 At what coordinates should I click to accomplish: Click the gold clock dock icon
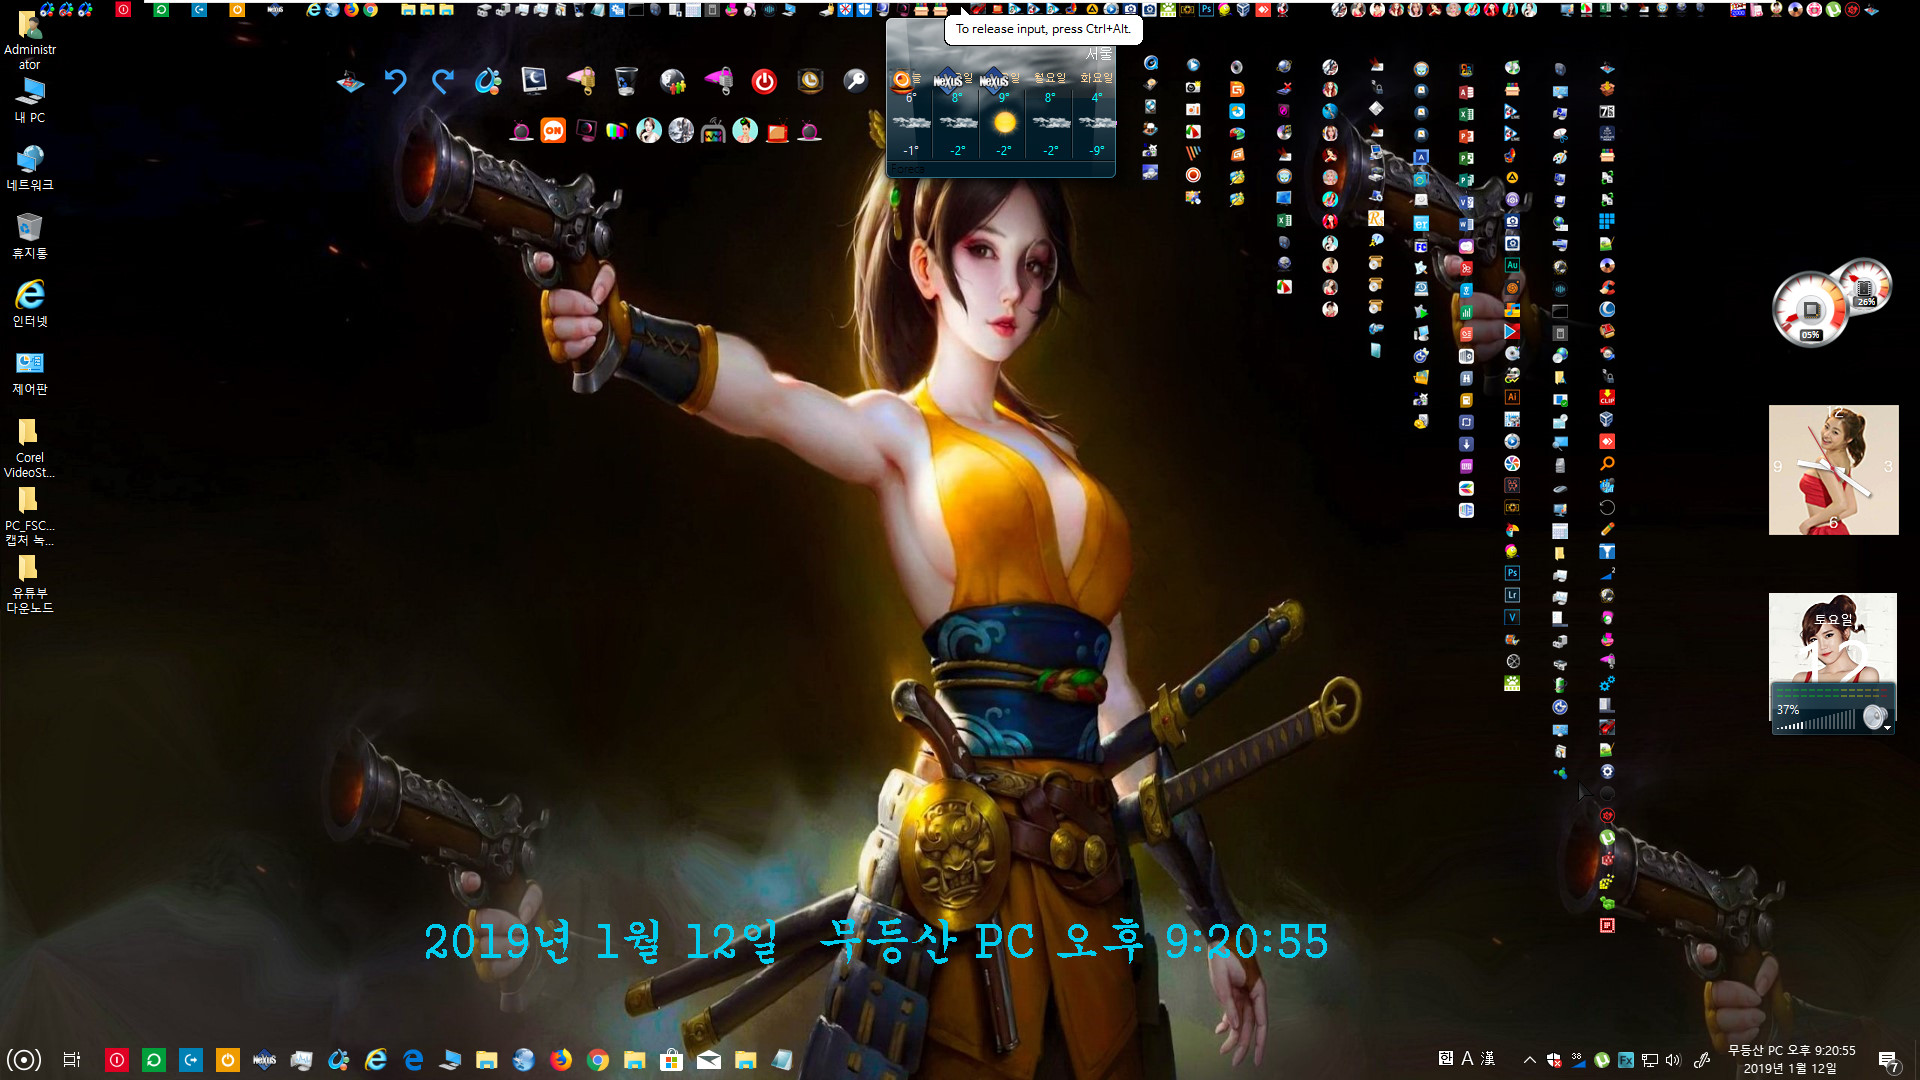point(810,81)
